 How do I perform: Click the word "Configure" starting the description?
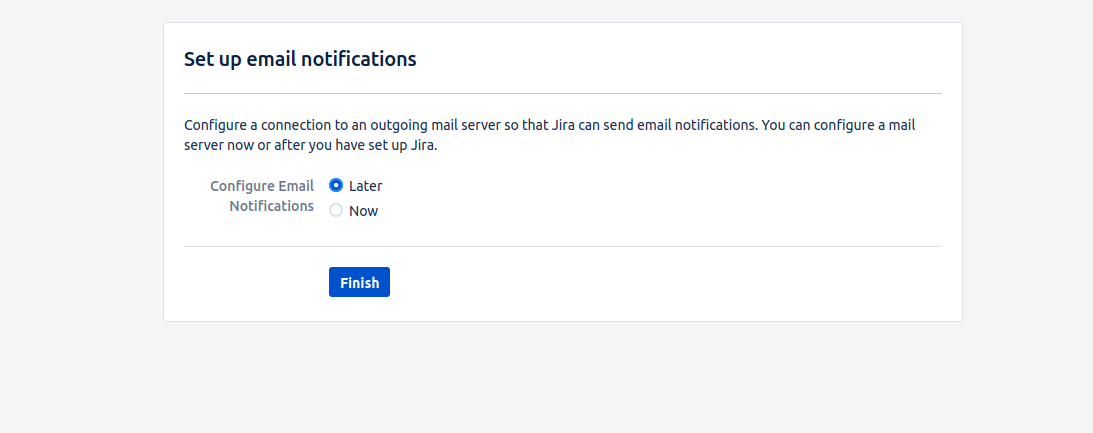pos(215,126)
